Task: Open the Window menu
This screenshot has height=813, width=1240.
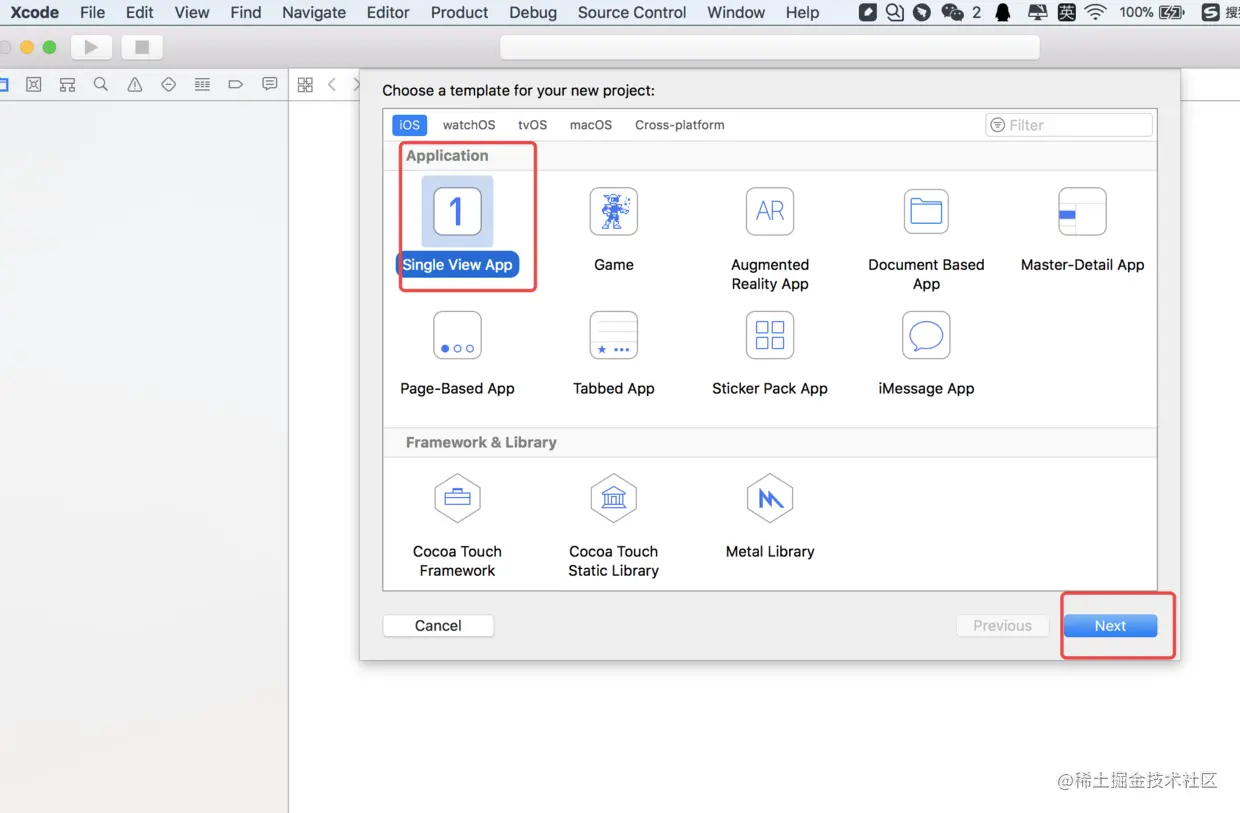Action: tap(736, 12)
